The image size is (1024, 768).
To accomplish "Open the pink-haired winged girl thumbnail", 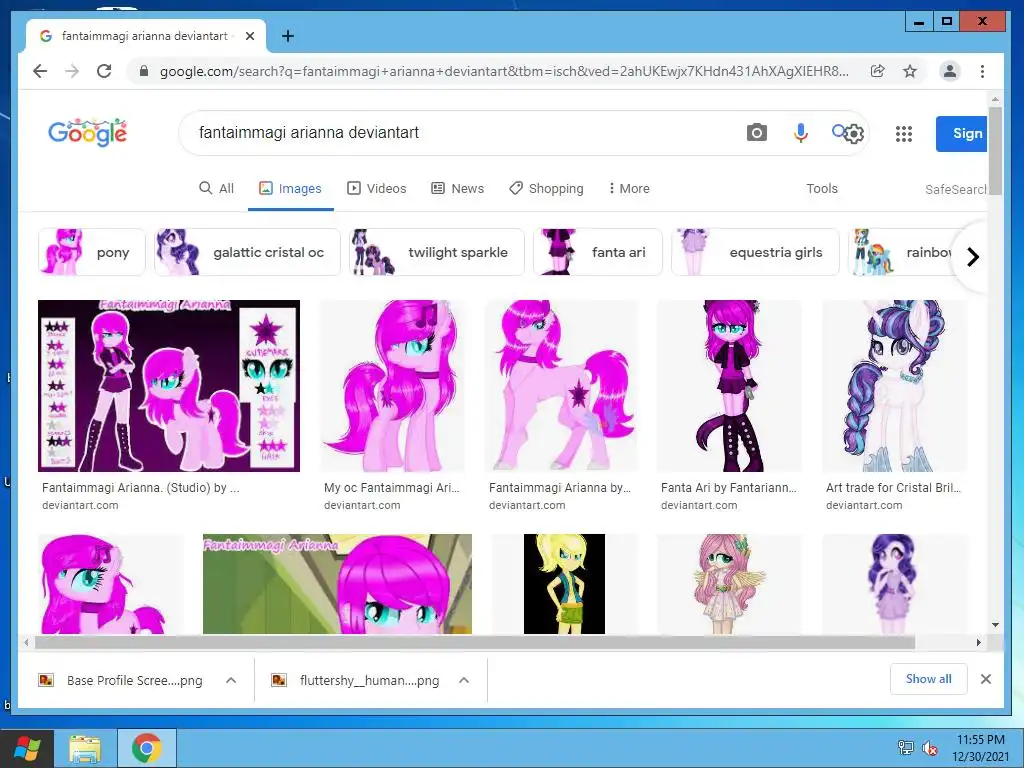I will coord(729,584).
